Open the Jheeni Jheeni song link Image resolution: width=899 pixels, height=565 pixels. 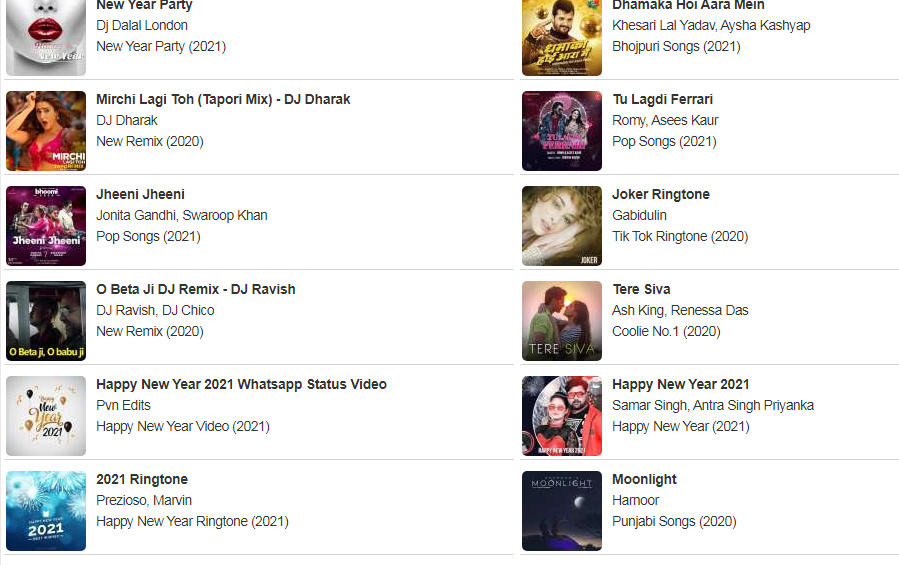point(140,194)
